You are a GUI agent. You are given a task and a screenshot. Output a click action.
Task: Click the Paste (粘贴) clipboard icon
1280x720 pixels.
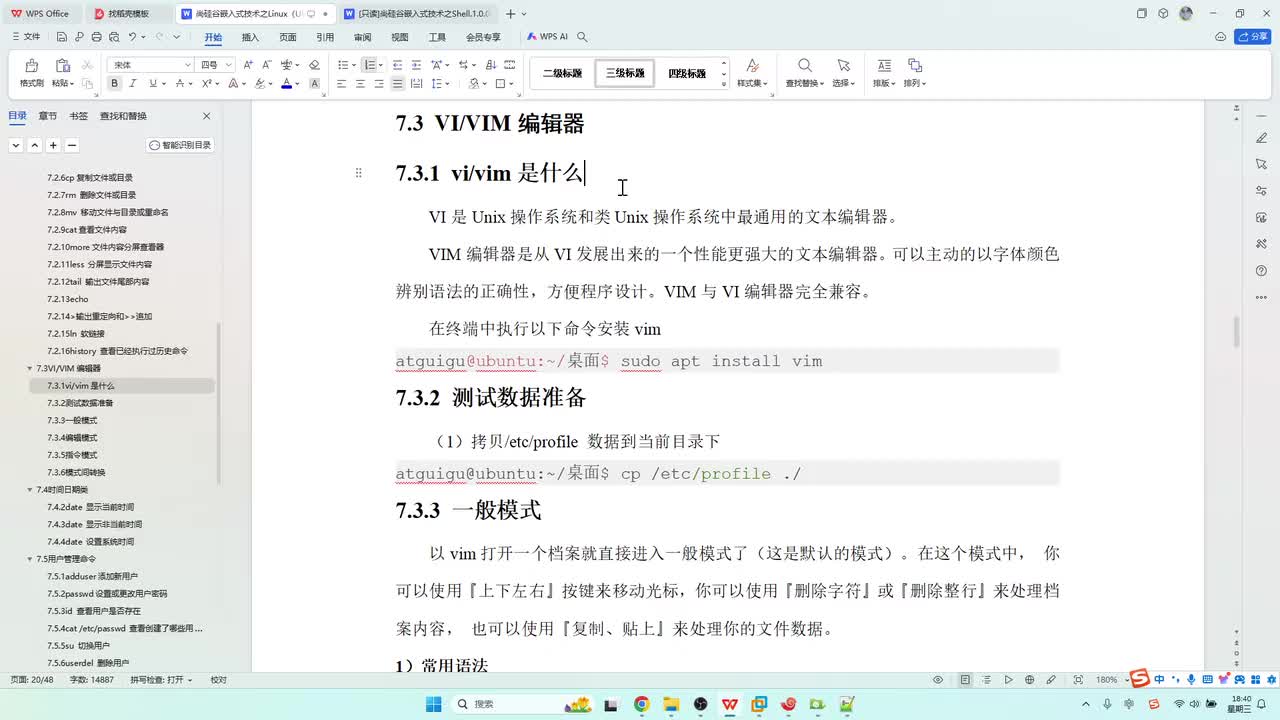(x=62, y=66)
